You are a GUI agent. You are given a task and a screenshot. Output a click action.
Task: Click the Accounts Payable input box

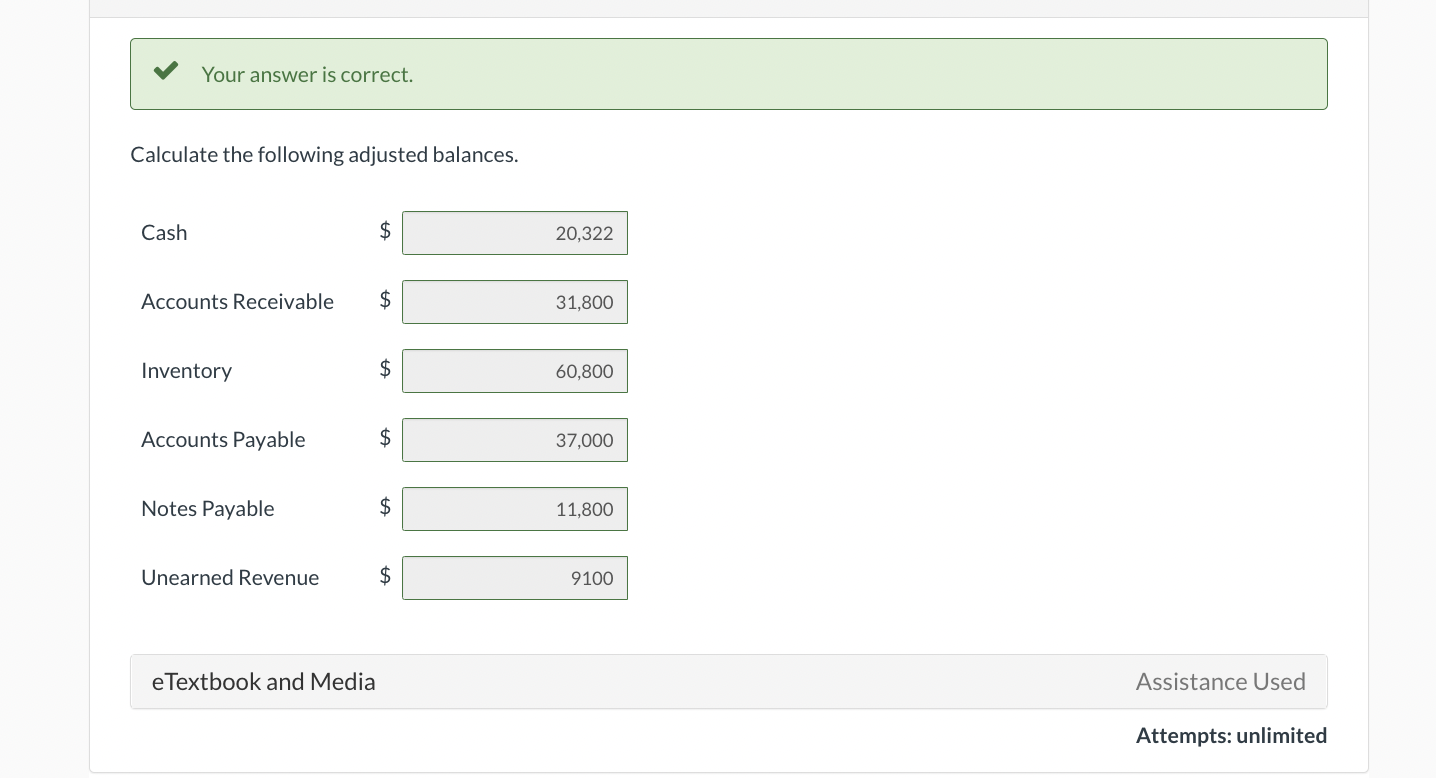coord(514,440)
